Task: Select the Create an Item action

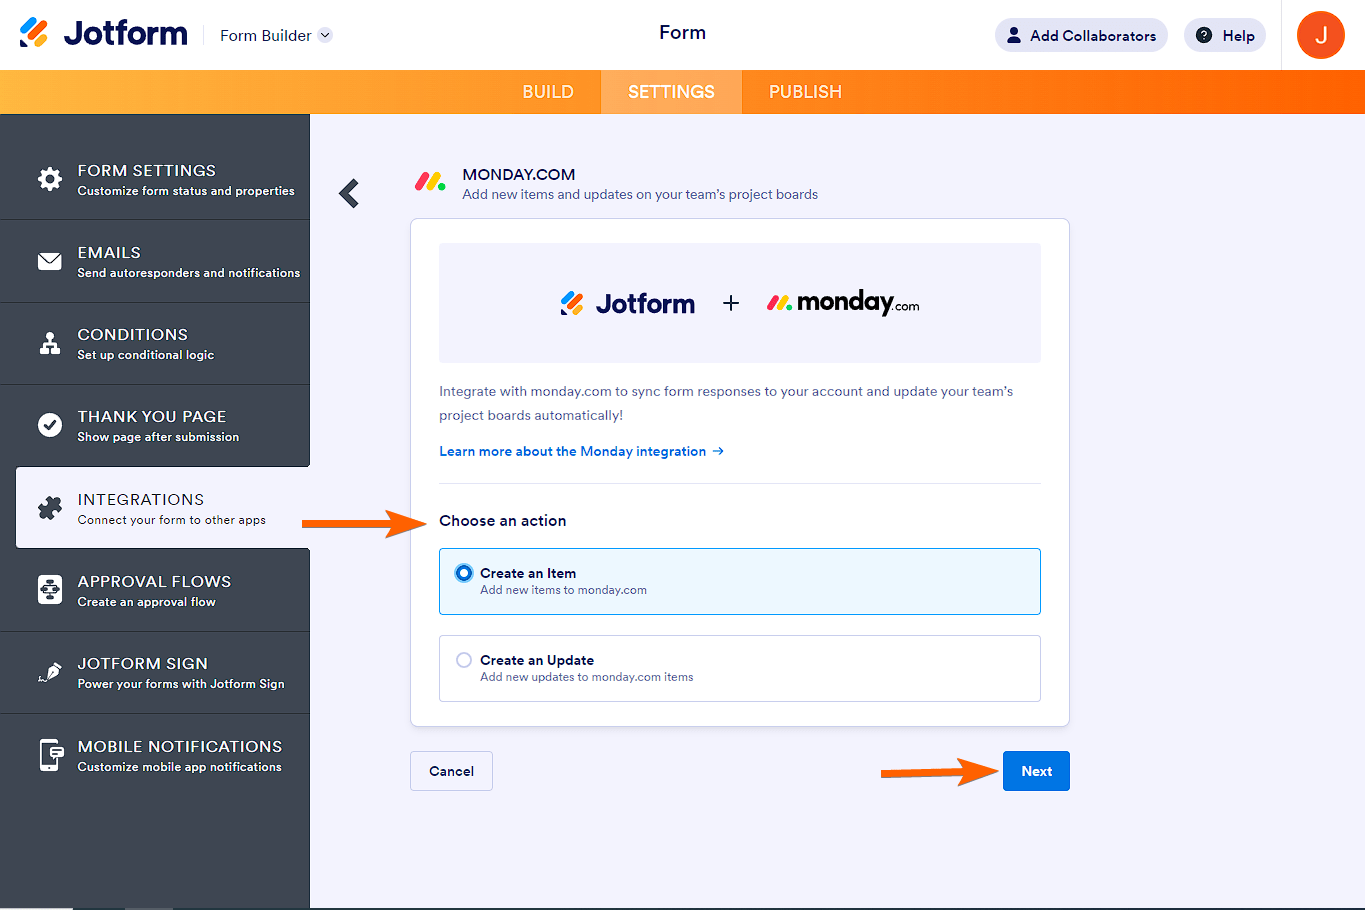Action: (740, 581)
